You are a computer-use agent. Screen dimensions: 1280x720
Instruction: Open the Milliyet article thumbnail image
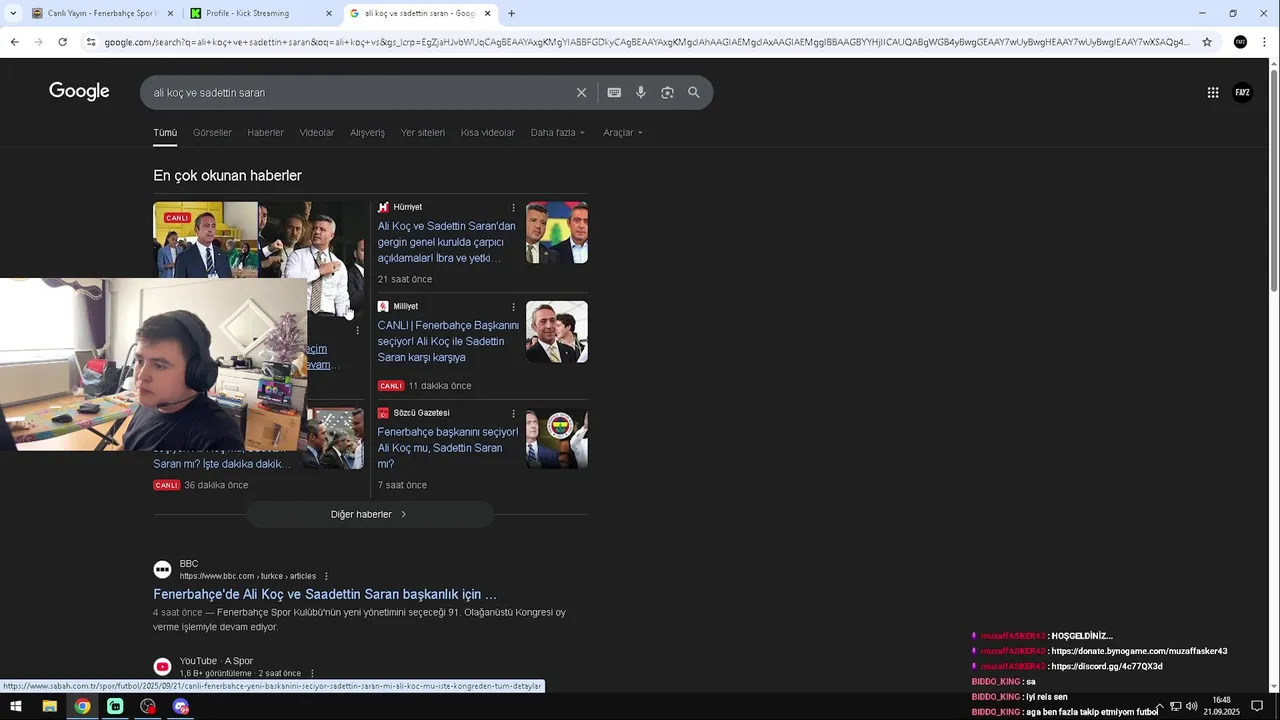pyautogui.click(x=557, y=332)
